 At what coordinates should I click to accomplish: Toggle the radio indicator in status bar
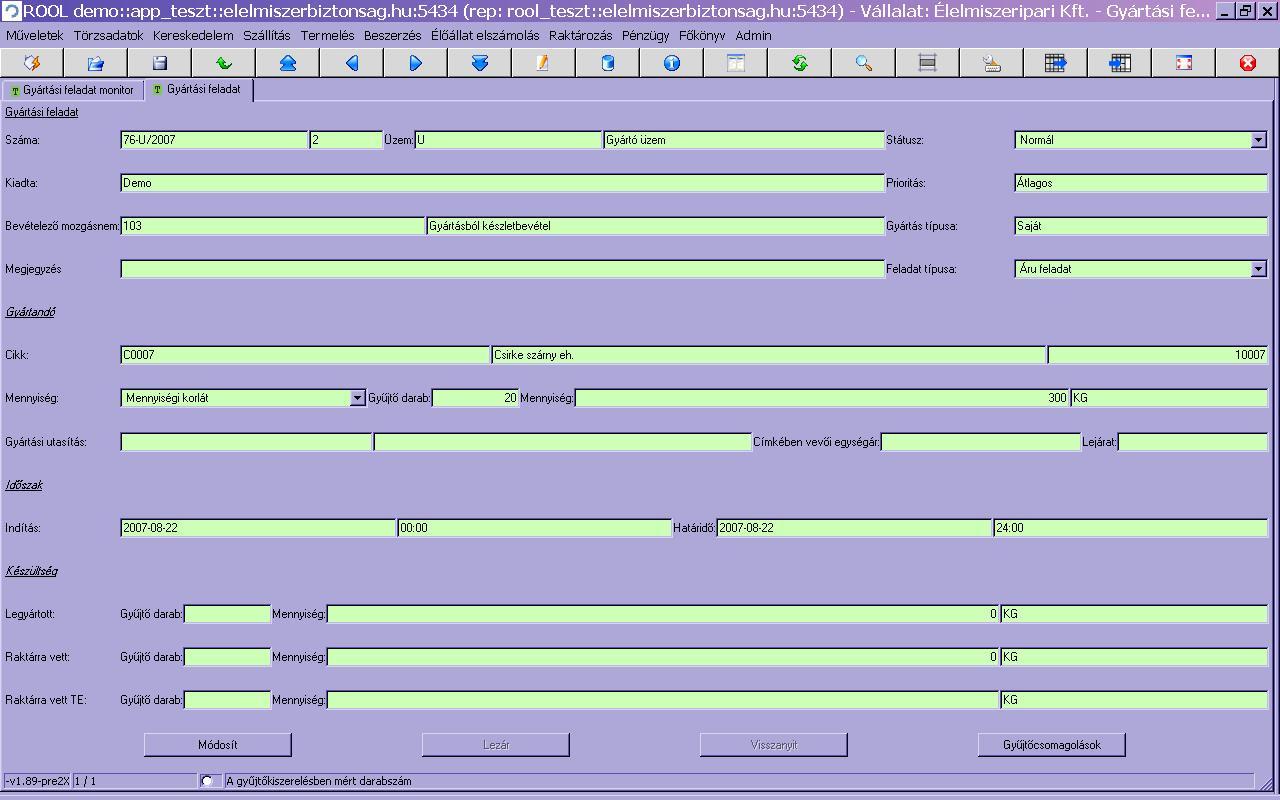207,781
